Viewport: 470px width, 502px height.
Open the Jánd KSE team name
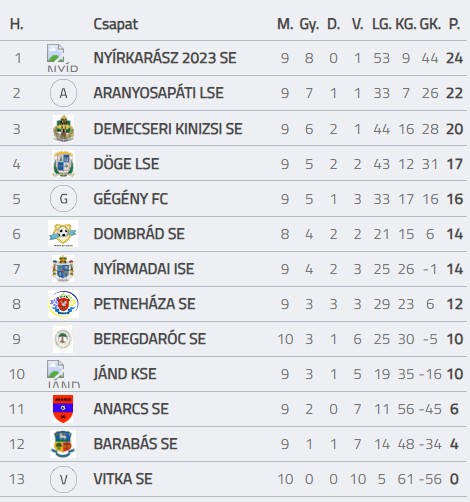pos(125,374)
